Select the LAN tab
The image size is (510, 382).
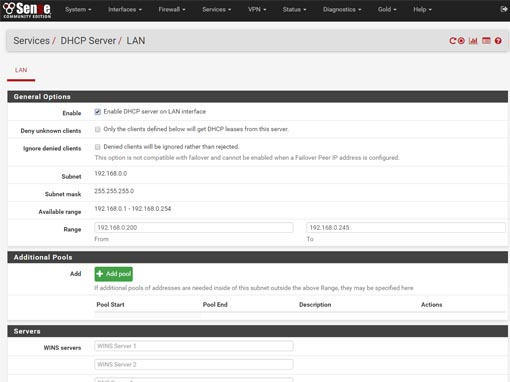(x=21, y=70)
